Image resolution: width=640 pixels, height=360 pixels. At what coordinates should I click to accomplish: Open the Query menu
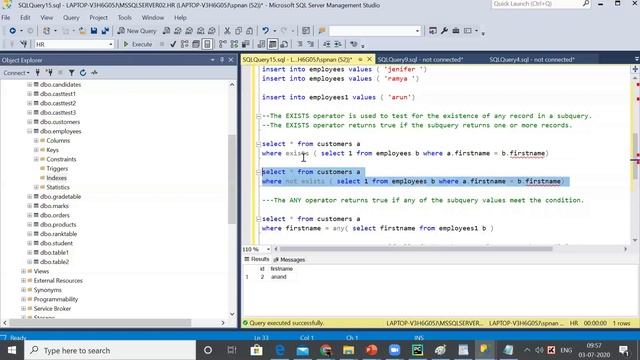[71, 18]
